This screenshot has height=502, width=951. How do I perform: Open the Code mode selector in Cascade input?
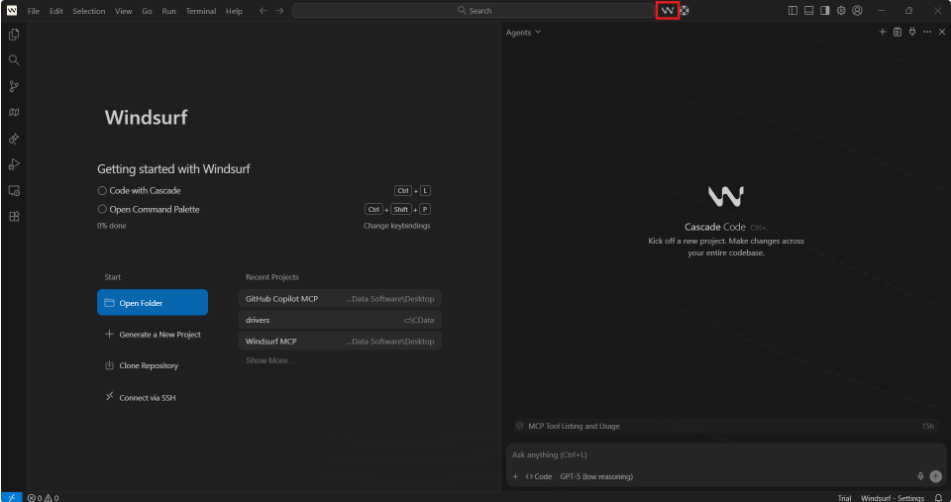539,477
